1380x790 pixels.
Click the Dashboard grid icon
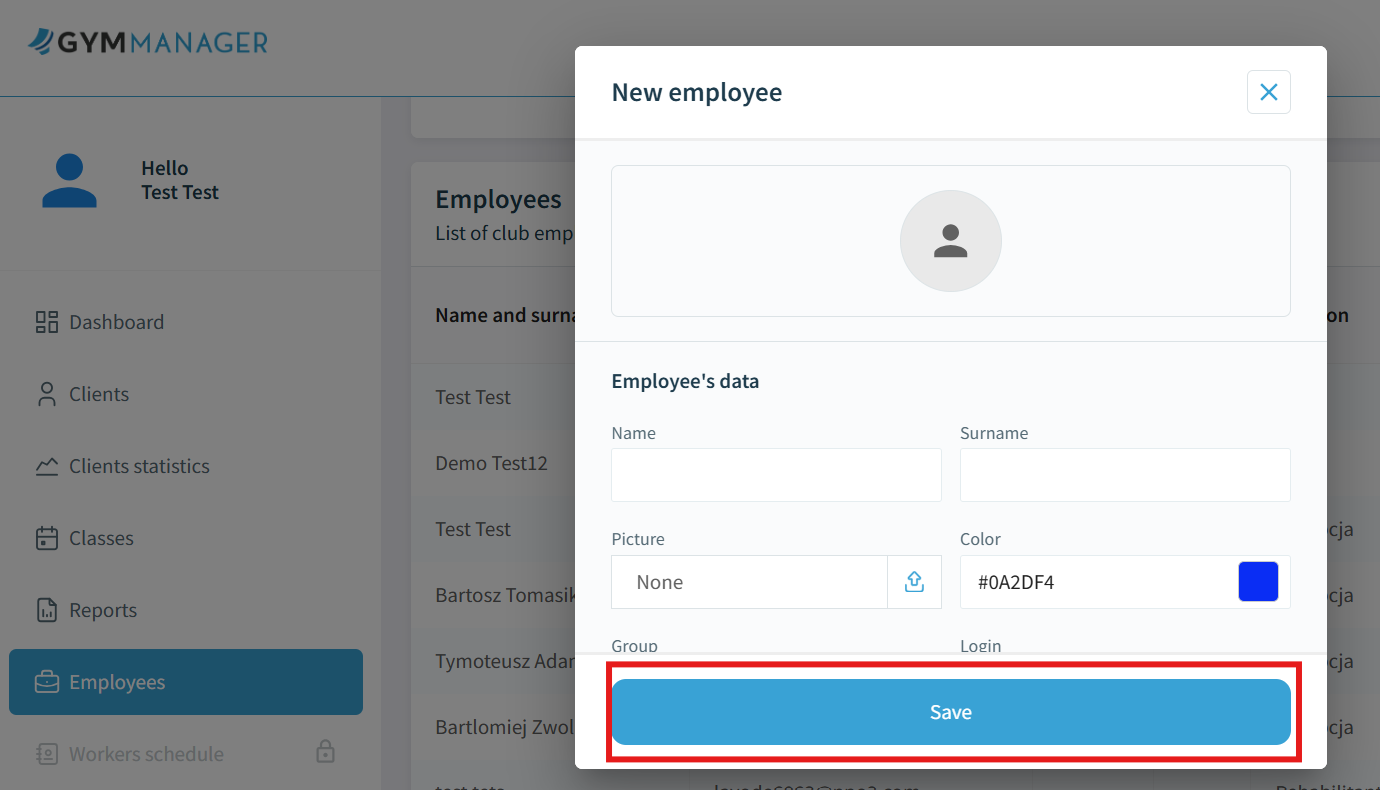point(47,322)
